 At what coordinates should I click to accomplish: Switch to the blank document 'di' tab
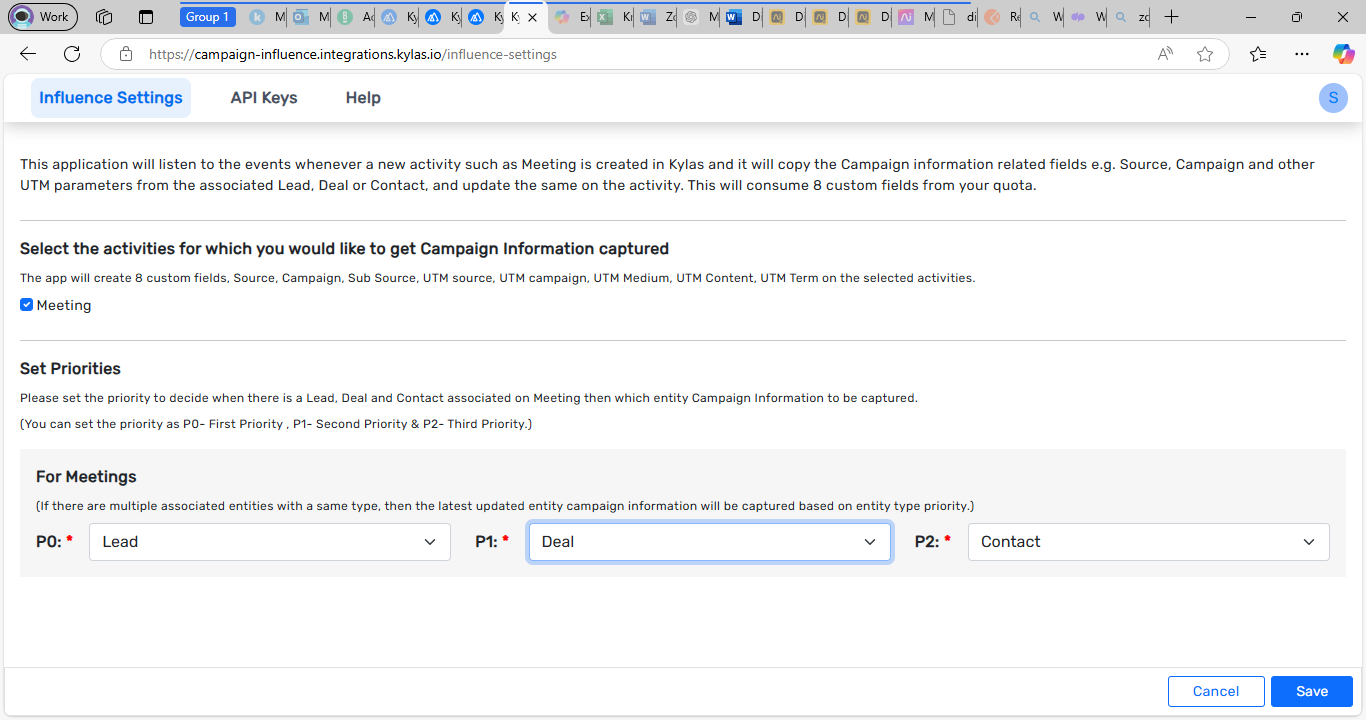click(x=958, y=17)
